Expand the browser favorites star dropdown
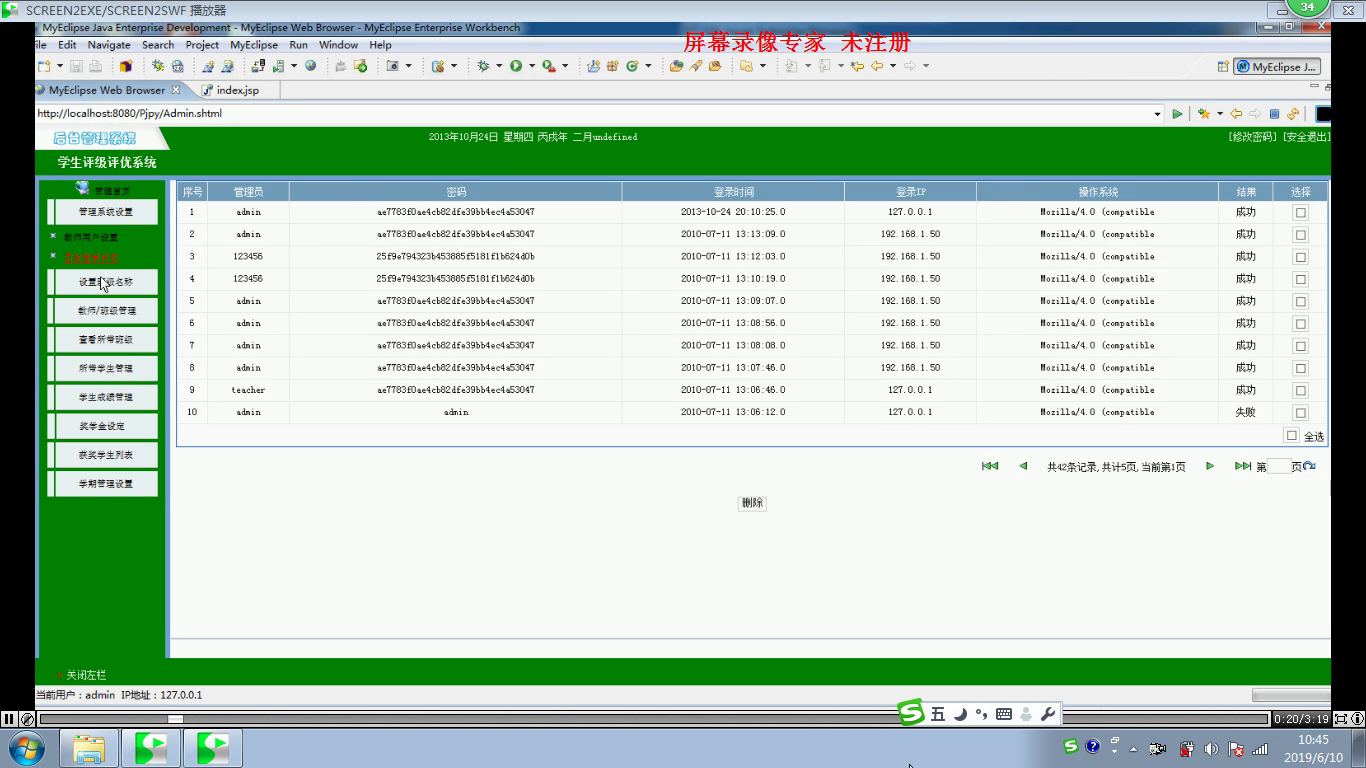1366x768 pixels. tap(1219, 114)
